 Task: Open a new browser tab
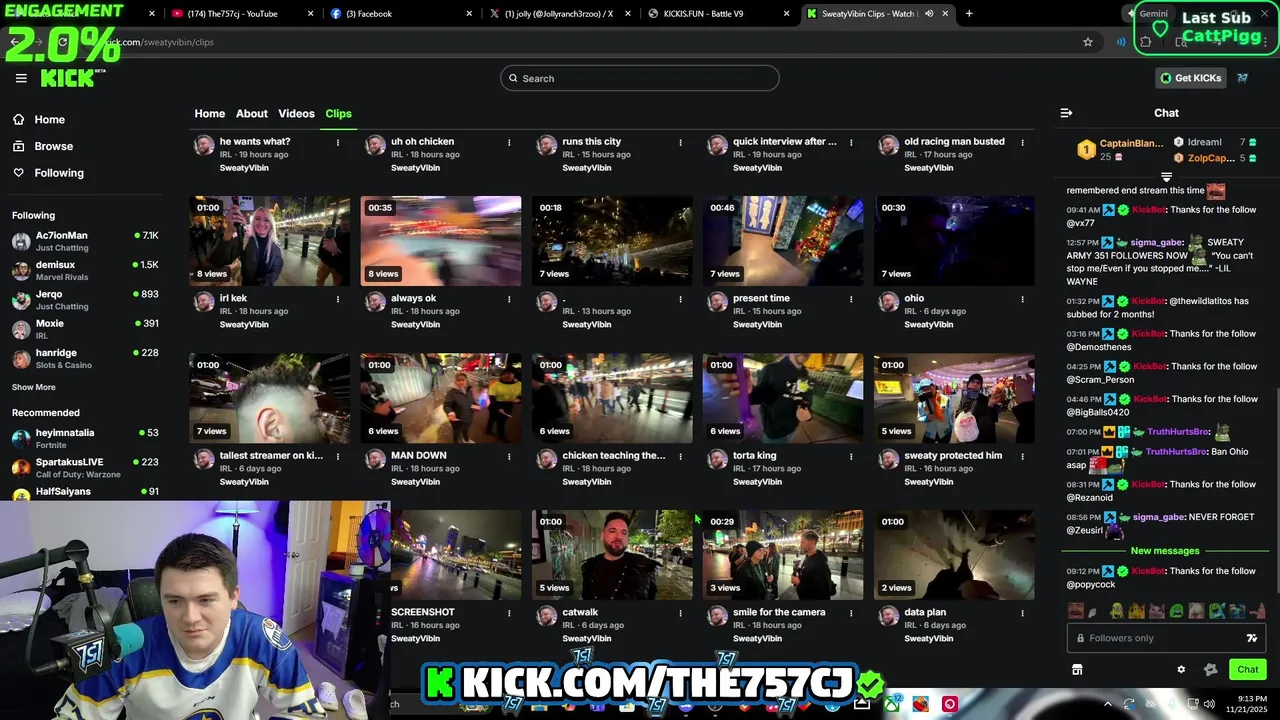pyautogui.click(x=969, y=14)
